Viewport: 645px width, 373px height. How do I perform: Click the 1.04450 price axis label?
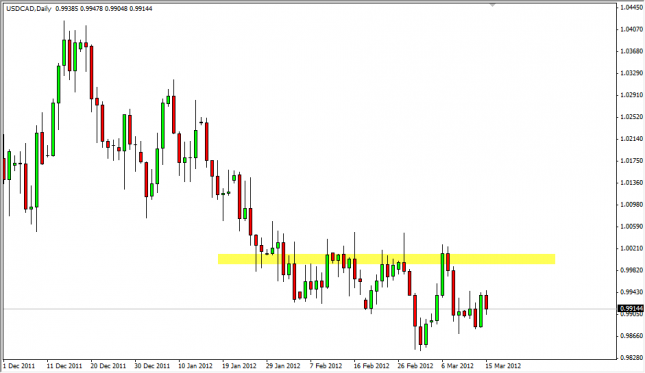coord(631,7)
